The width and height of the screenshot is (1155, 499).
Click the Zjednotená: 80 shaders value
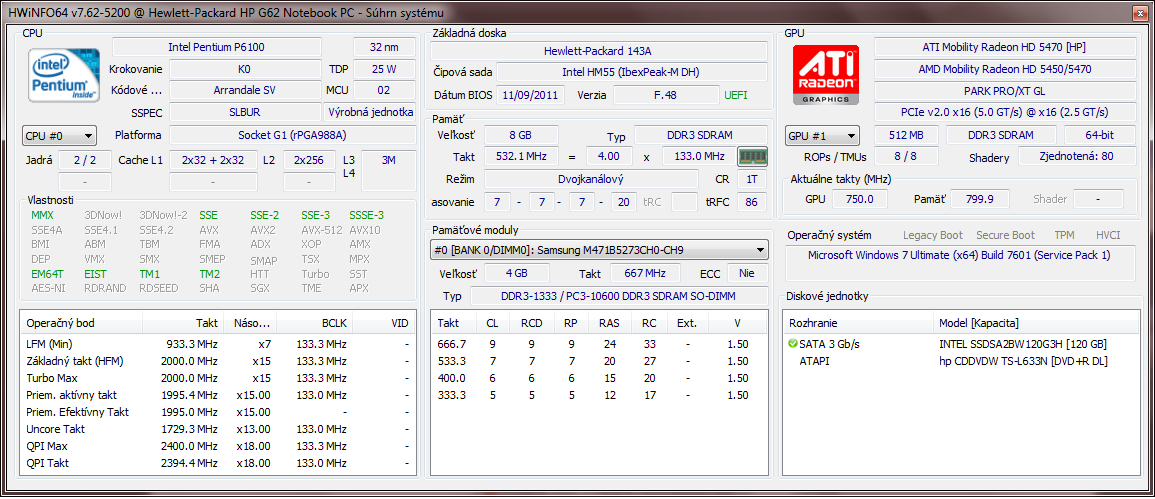1077,157
